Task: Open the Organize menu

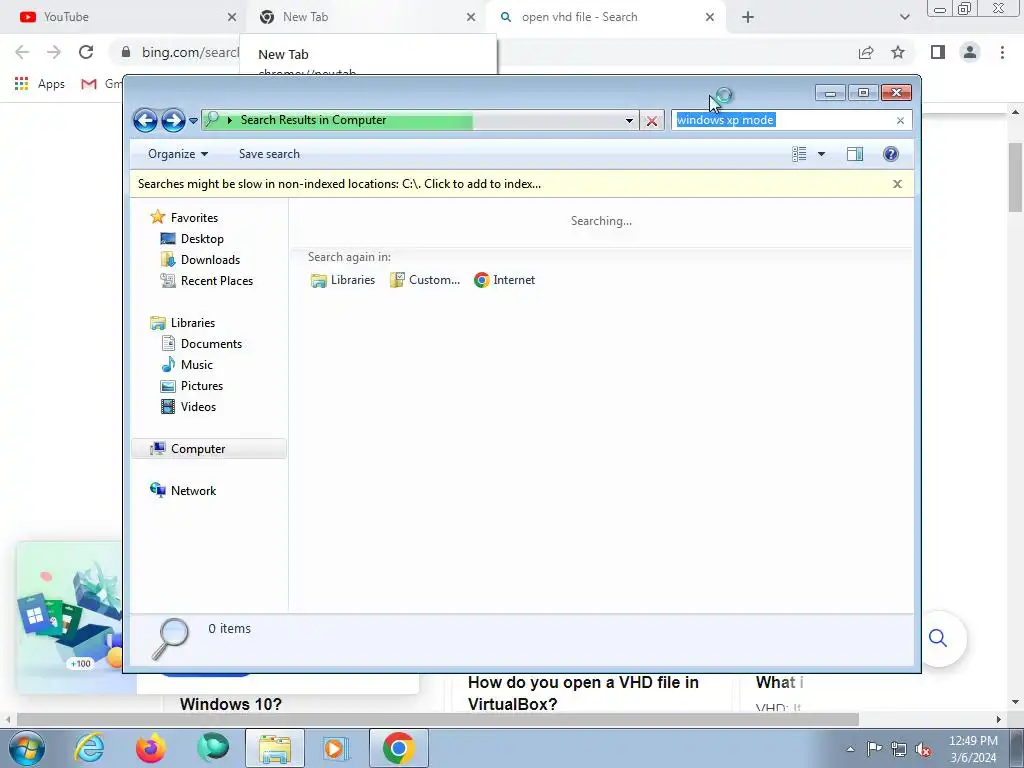Action: pyautogui.click(x=178, y=154)
